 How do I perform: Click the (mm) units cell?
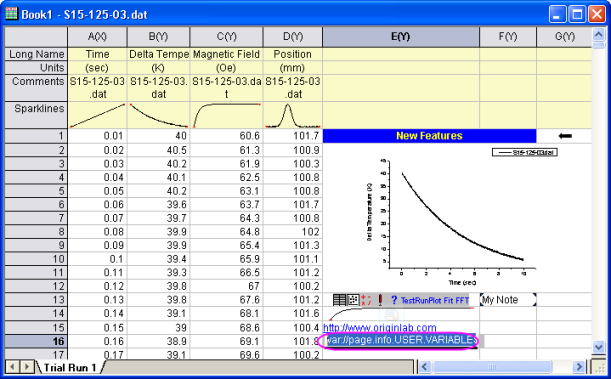(x=293, y=68)
